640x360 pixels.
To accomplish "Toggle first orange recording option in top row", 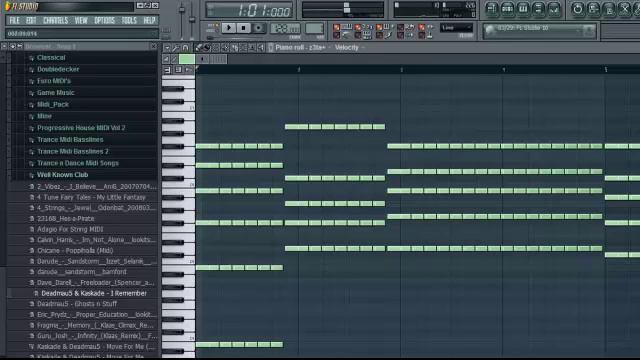I will 336,27.
